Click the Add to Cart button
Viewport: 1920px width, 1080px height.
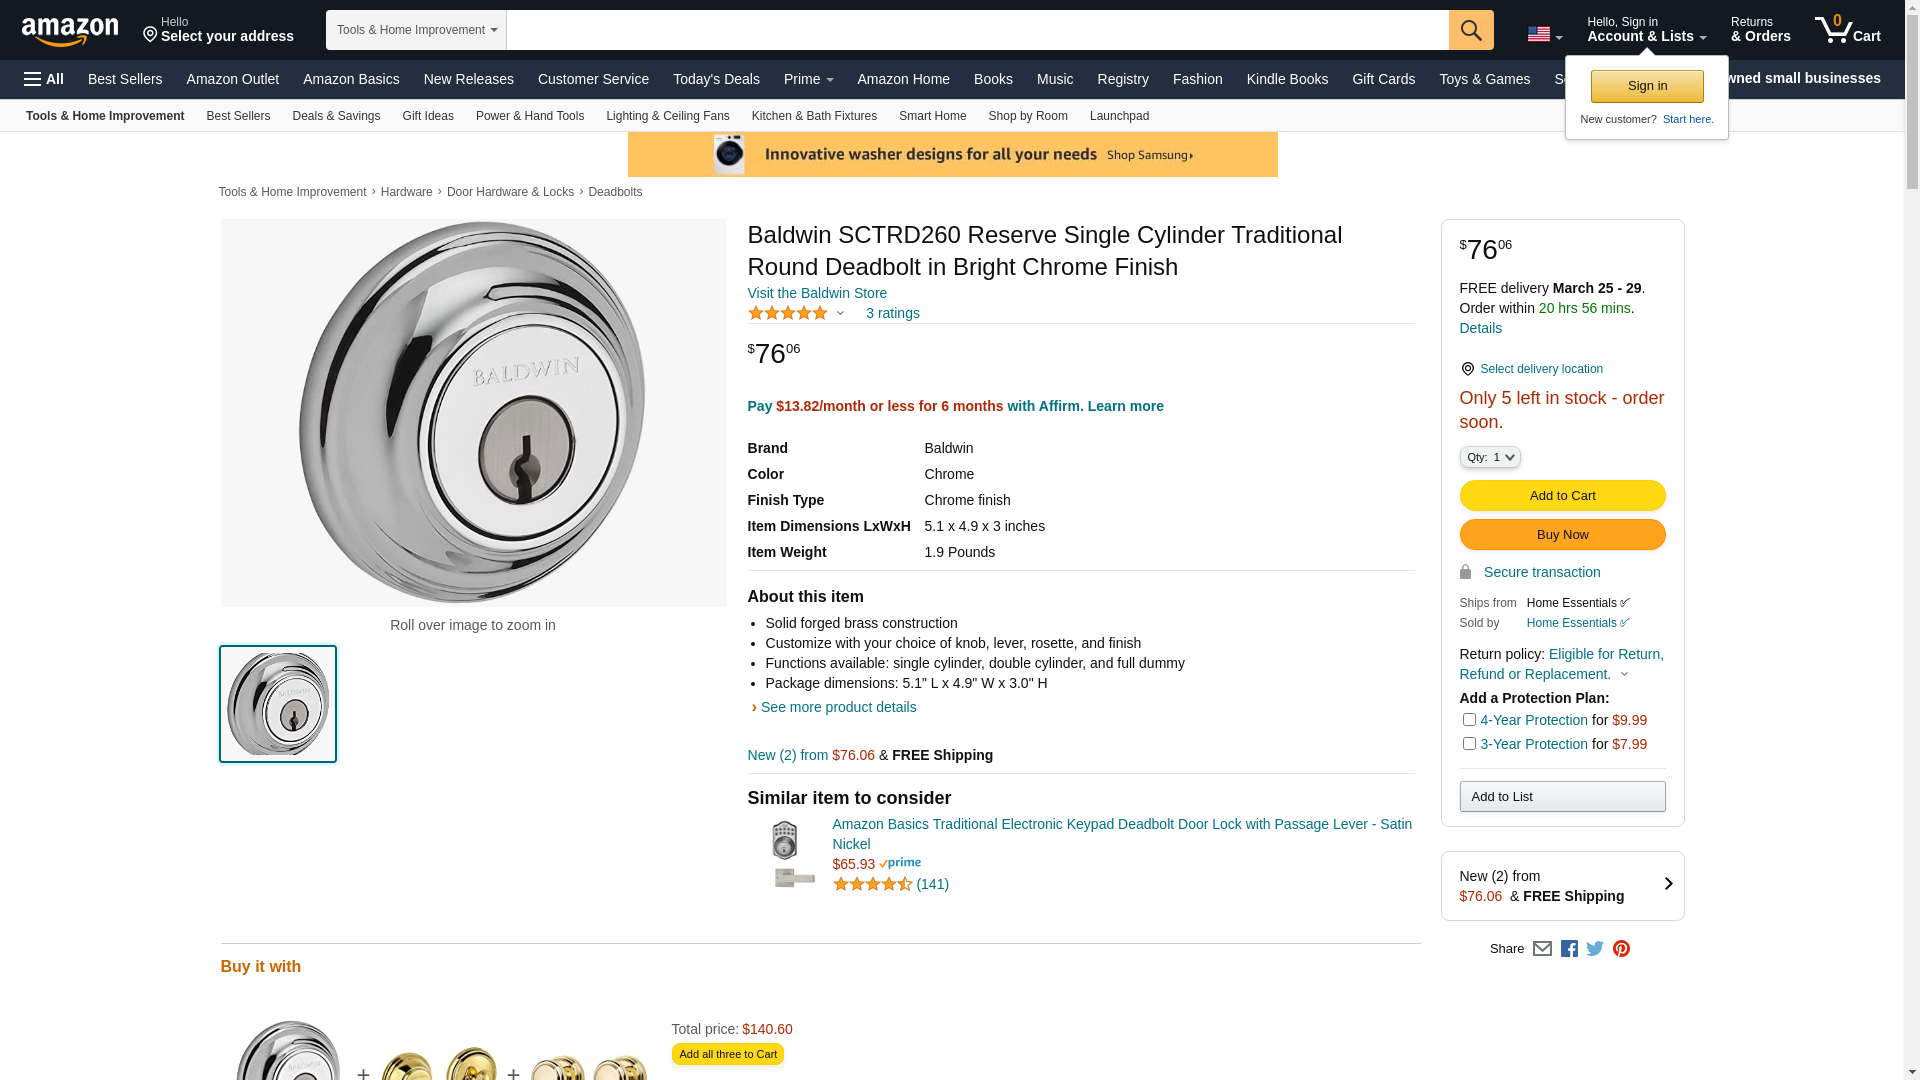pos(1562,496)
